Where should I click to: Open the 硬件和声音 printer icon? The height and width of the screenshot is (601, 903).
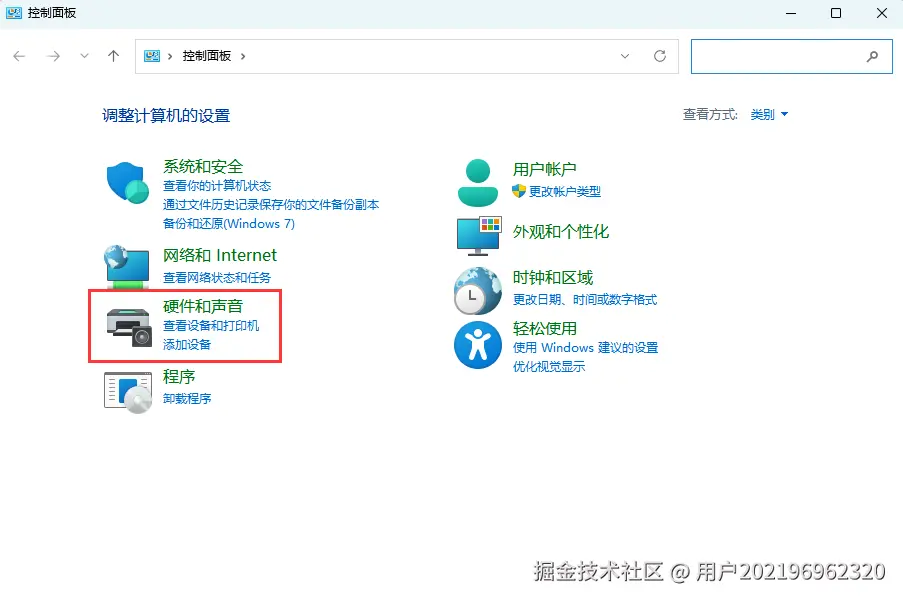coord(129,327)
